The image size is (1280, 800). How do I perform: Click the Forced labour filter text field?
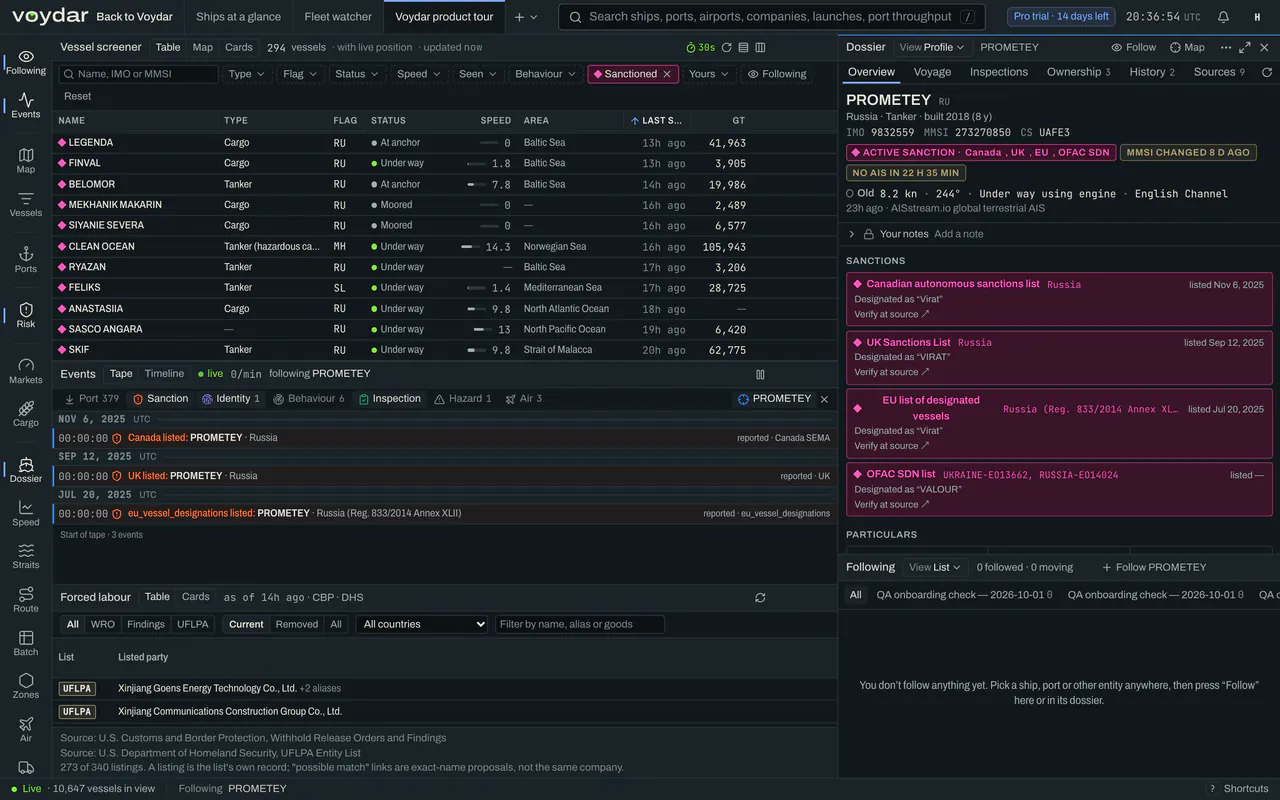pyautogui.click(x=580, y=624)
